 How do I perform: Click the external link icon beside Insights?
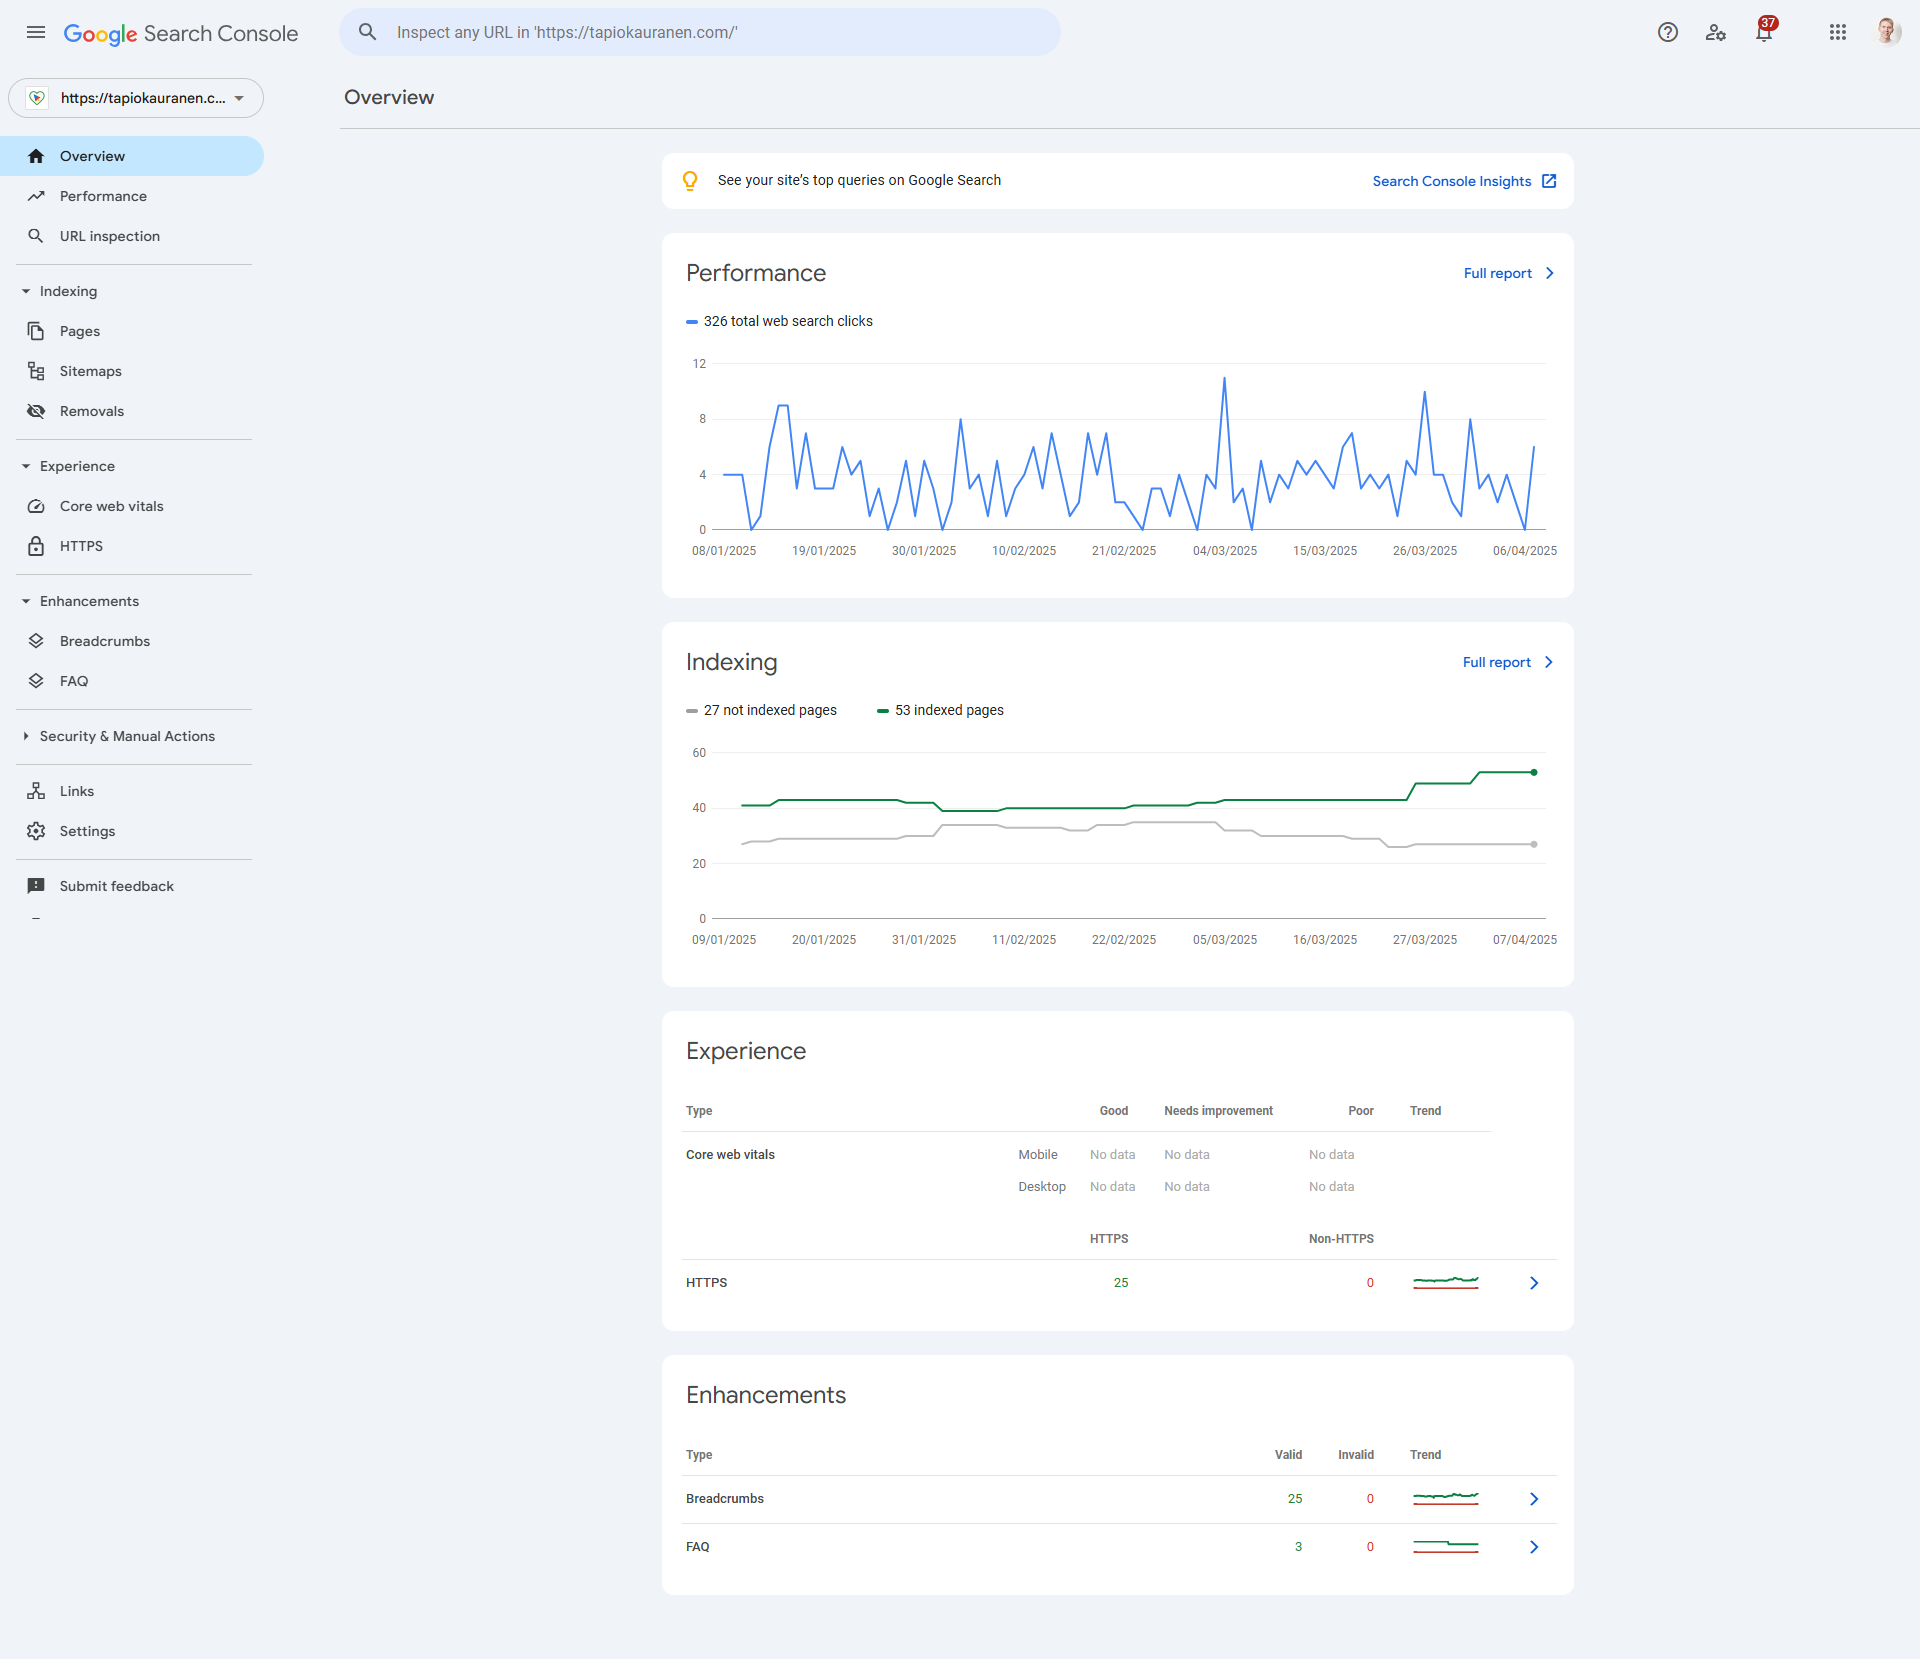(1549, 181)
